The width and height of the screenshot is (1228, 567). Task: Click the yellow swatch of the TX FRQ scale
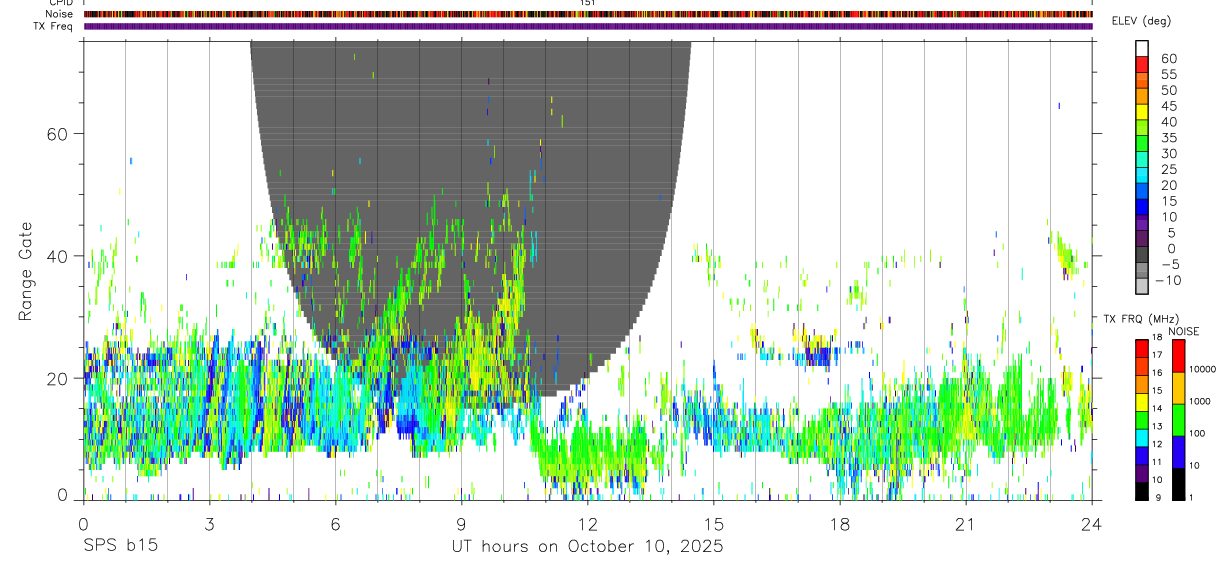[x=1142, y=402]
